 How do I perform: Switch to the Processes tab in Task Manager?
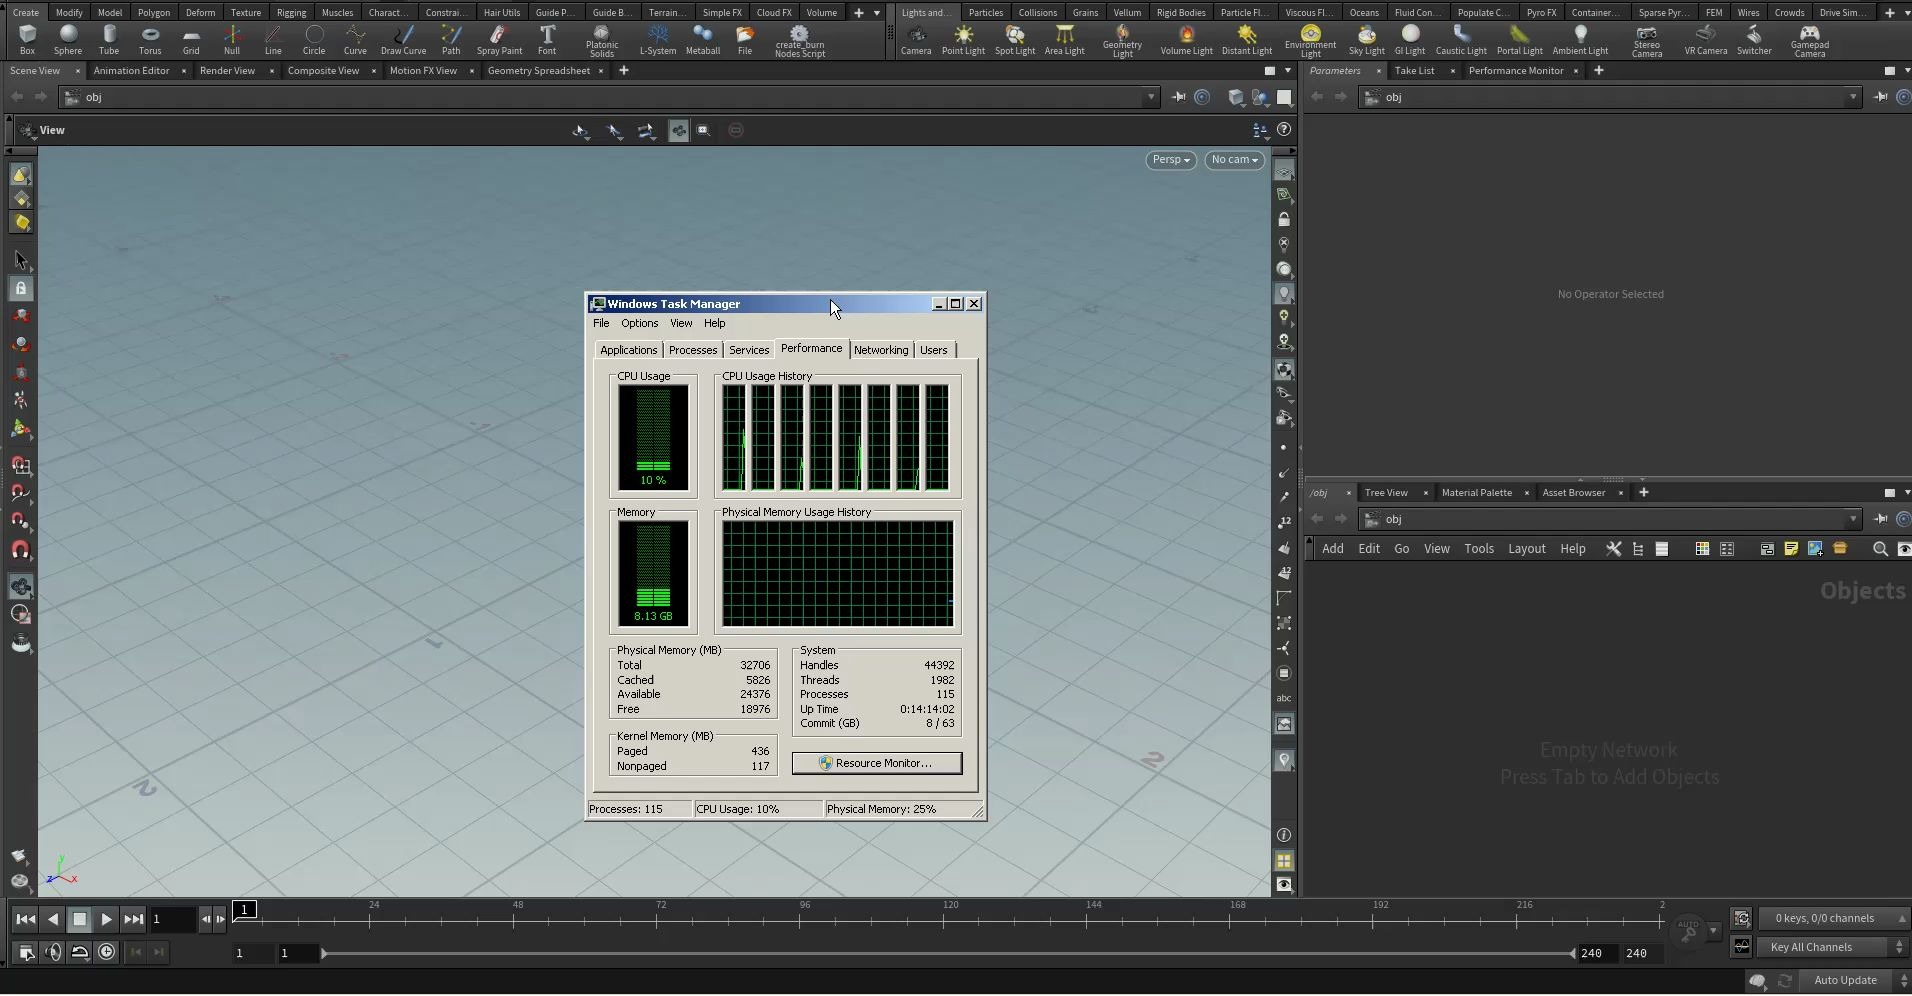pos(692,350)
